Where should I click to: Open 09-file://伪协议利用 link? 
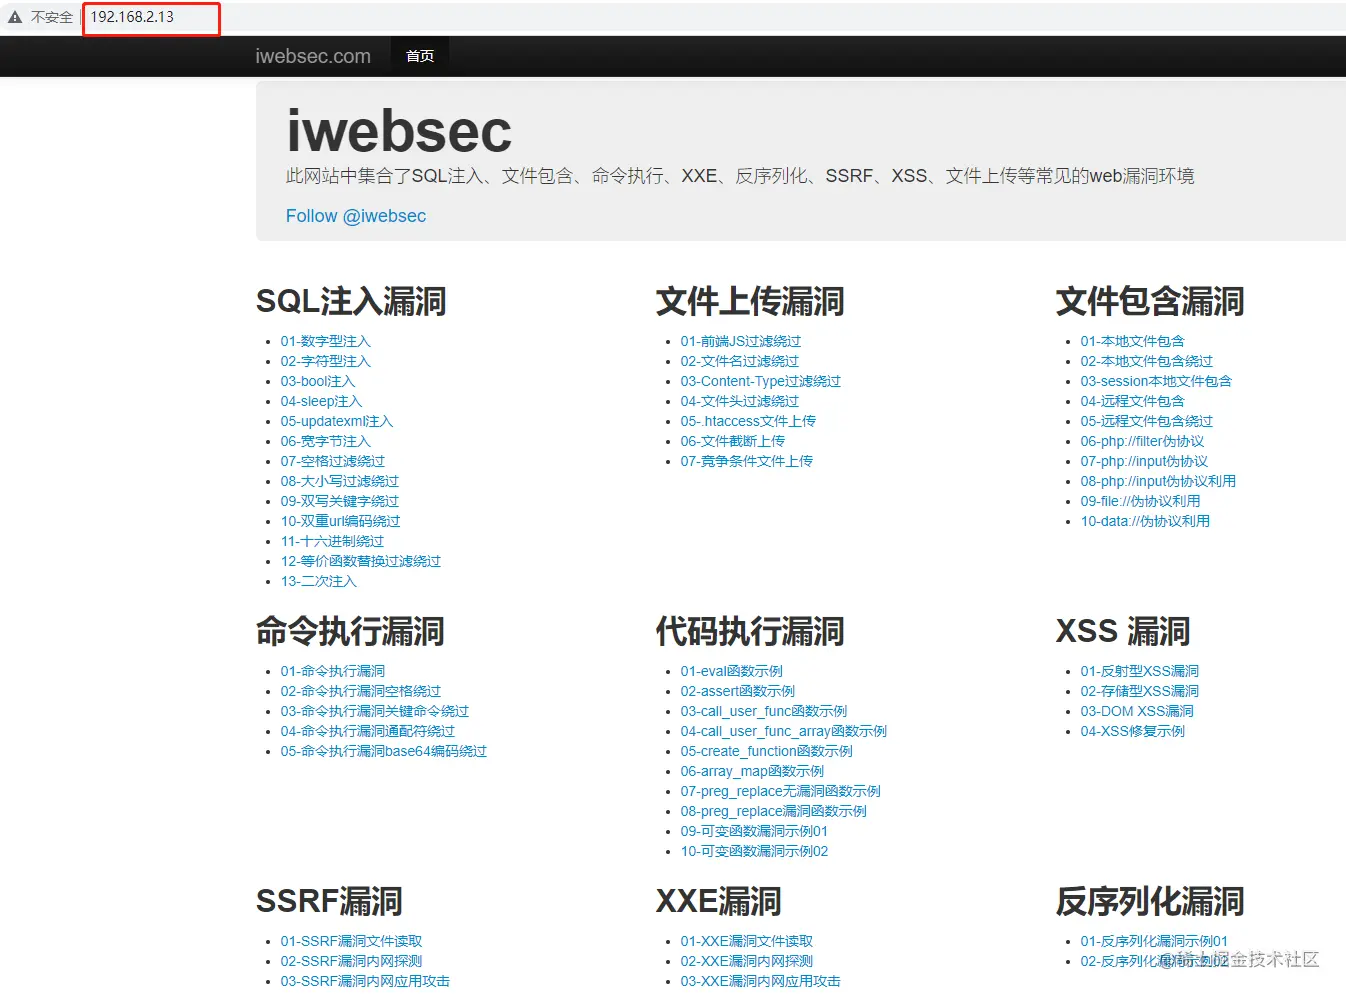tap(1141, 501)
